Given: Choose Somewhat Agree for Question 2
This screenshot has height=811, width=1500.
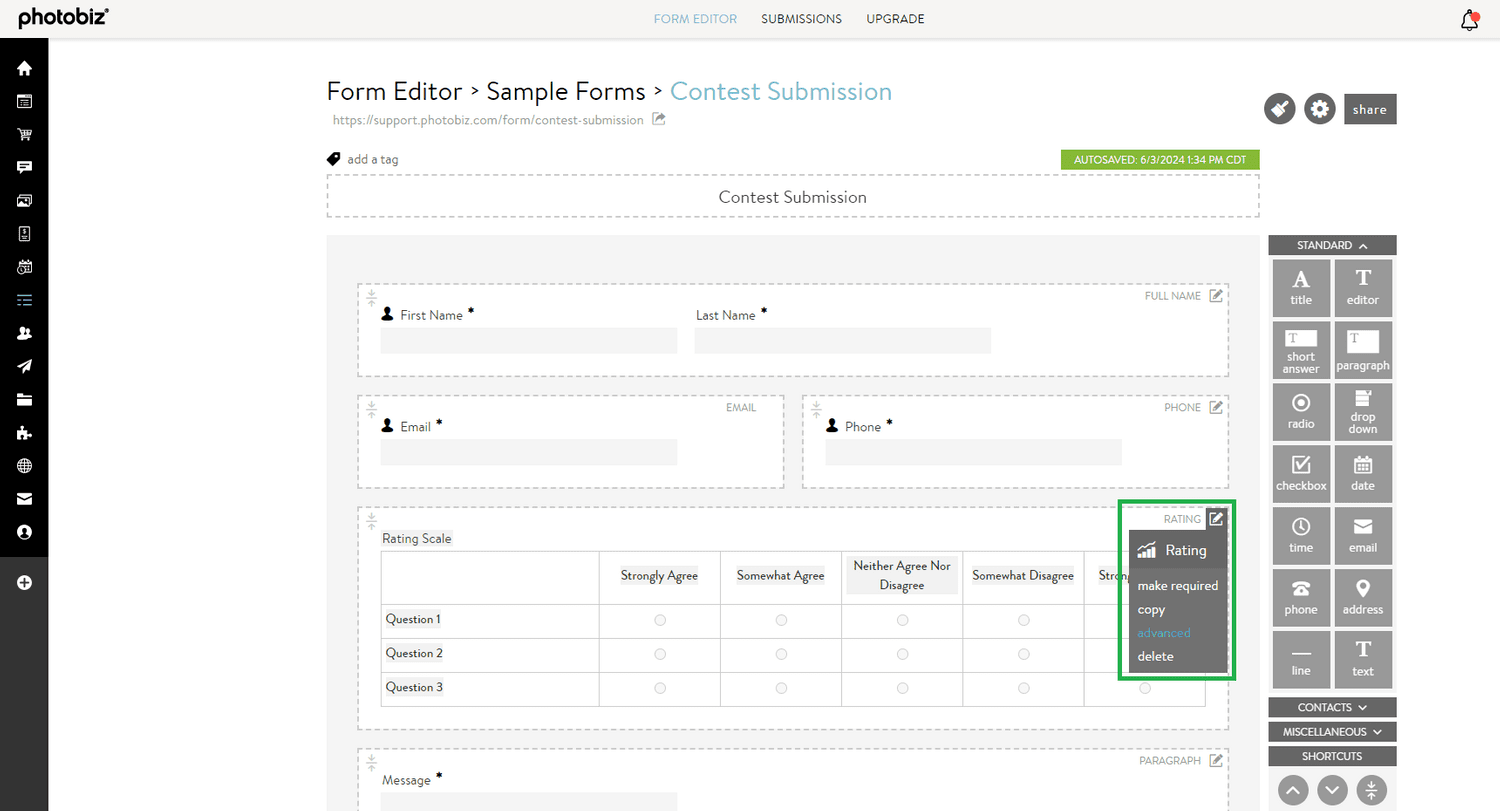Looking at the screenshot, I should click(x=781, y=654).
